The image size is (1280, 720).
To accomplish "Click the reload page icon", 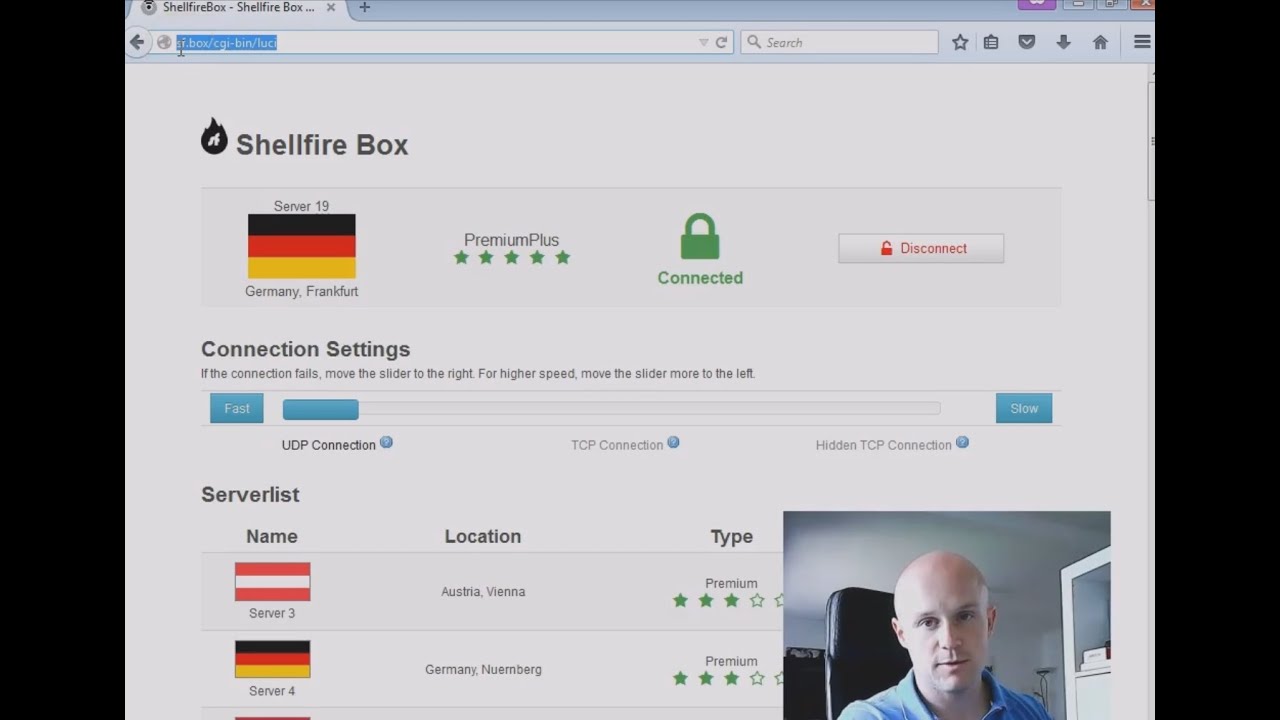I will tap(721, 42).
